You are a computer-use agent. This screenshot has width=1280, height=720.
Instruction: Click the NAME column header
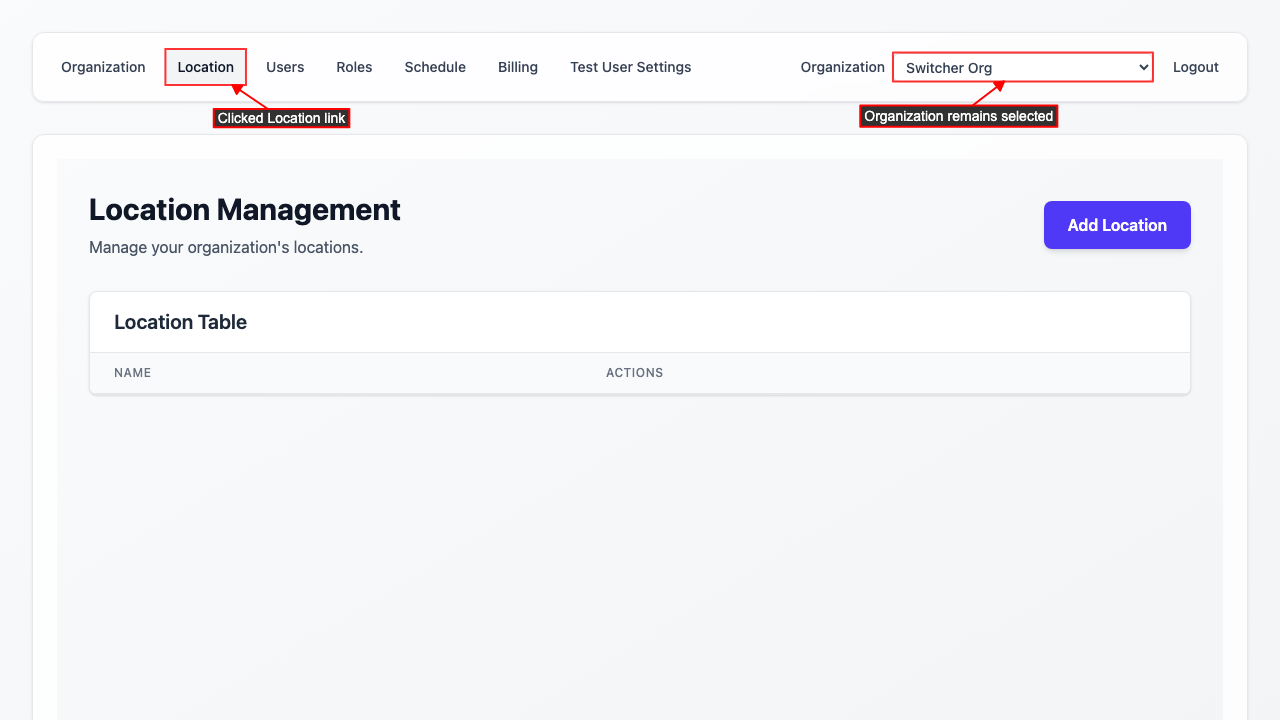click(133, 372)
